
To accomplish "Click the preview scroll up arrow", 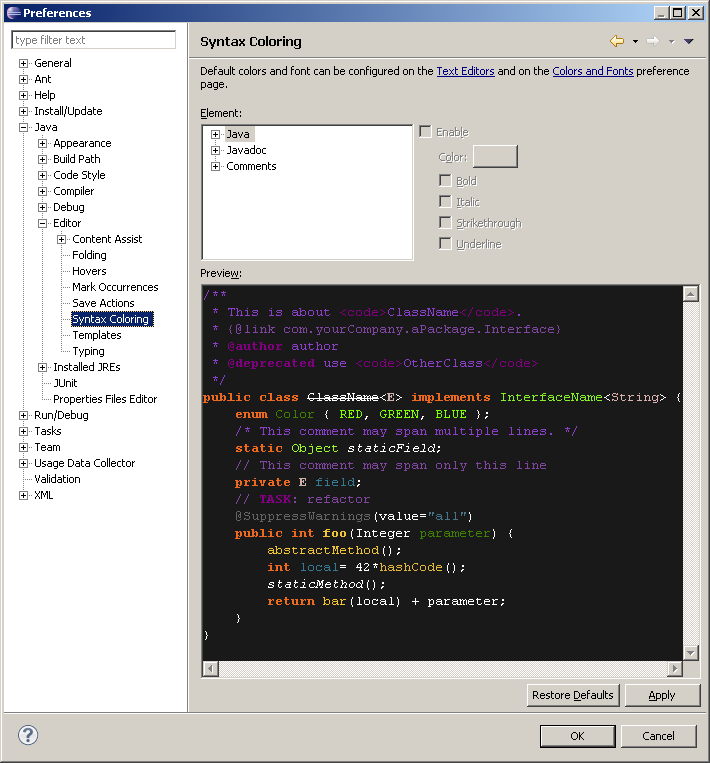I will click(691, 294).
